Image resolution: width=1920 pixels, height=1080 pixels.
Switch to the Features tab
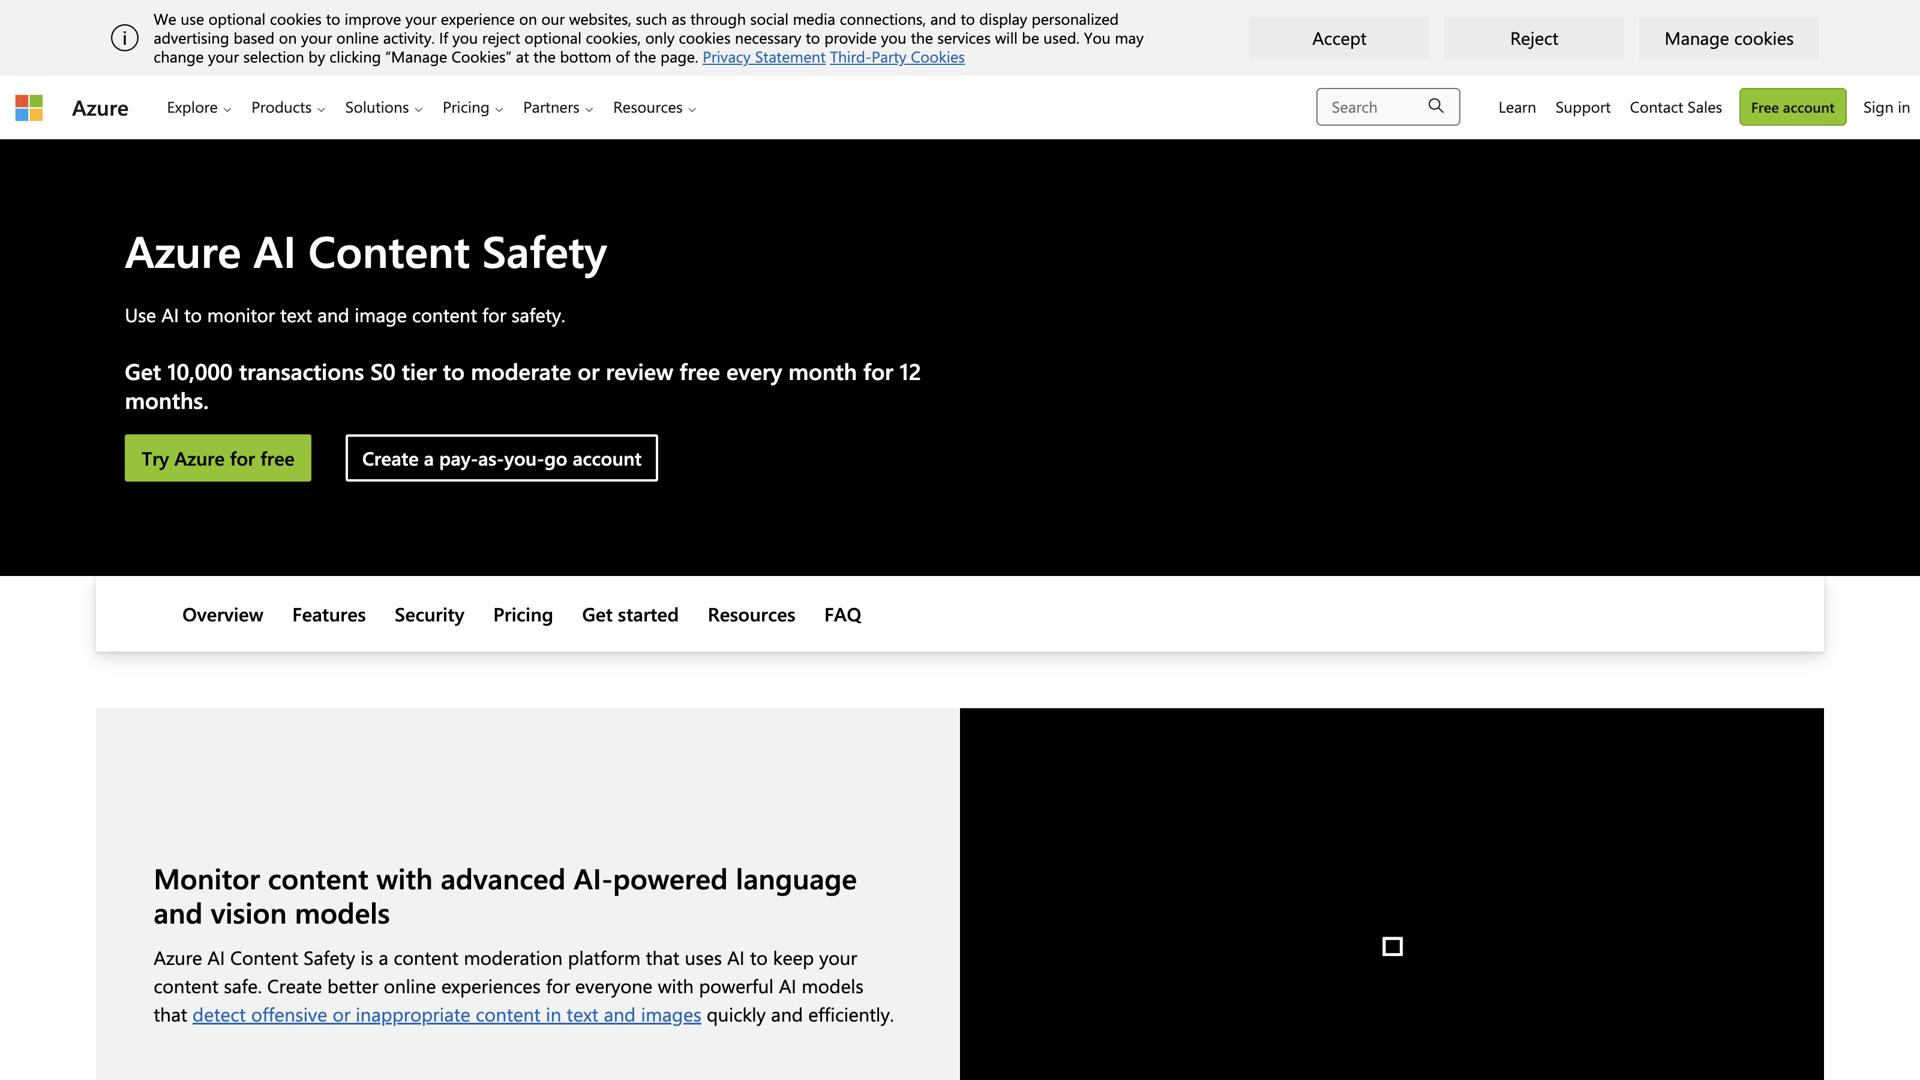pos(328,614)
